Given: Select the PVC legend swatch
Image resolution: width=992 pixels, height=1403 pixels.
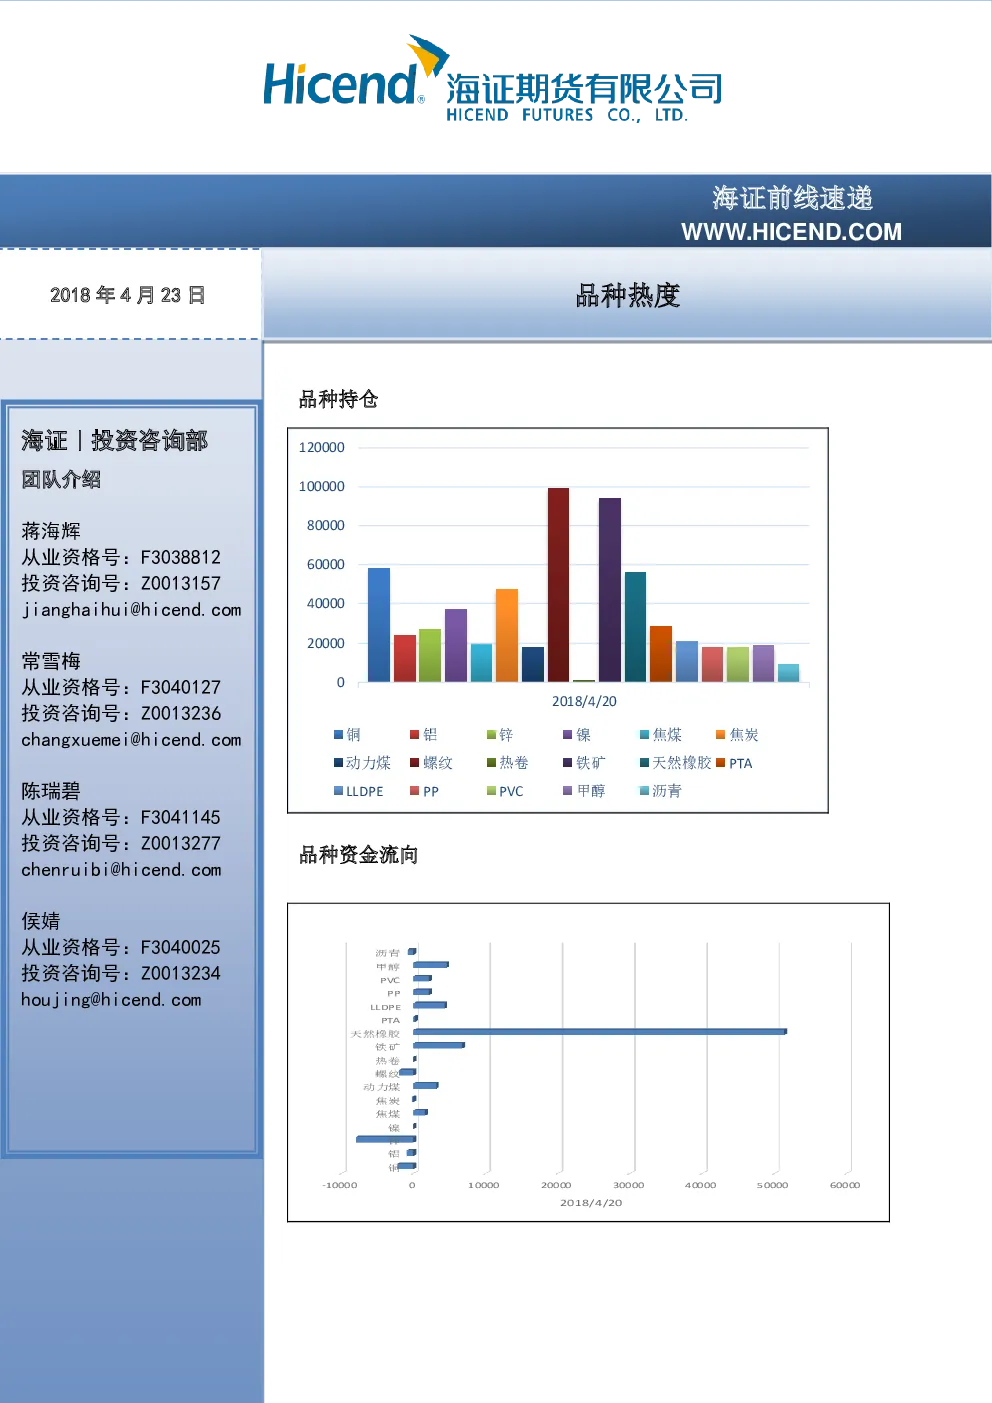Looking at the screenshot, I should tap(491, 791).
